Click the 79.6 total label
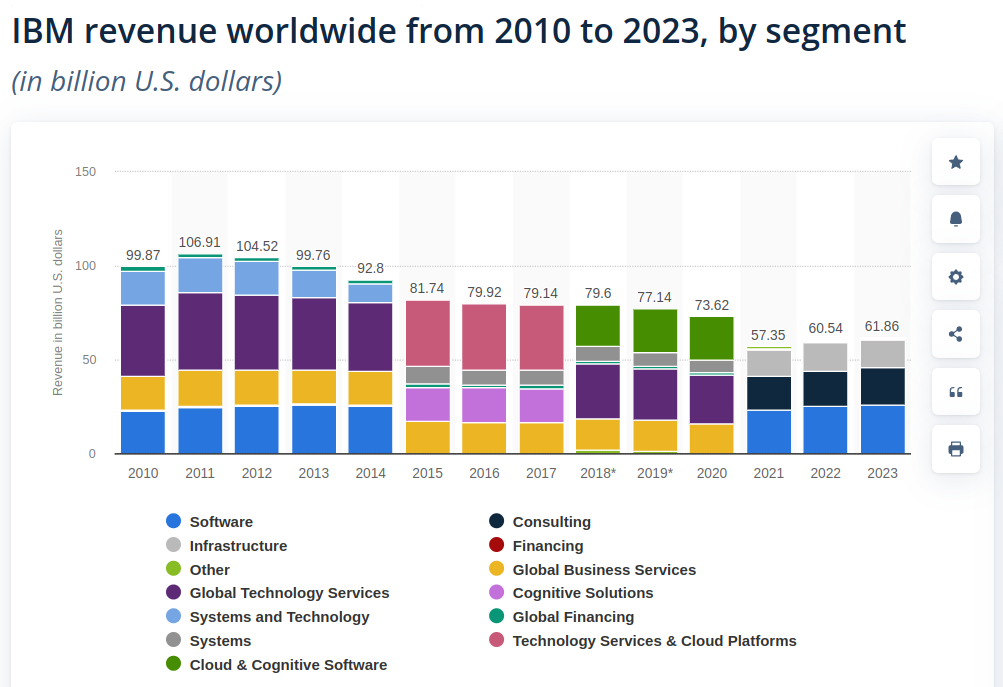Viewport: 1003px width, 687px height. pos(597,293)
